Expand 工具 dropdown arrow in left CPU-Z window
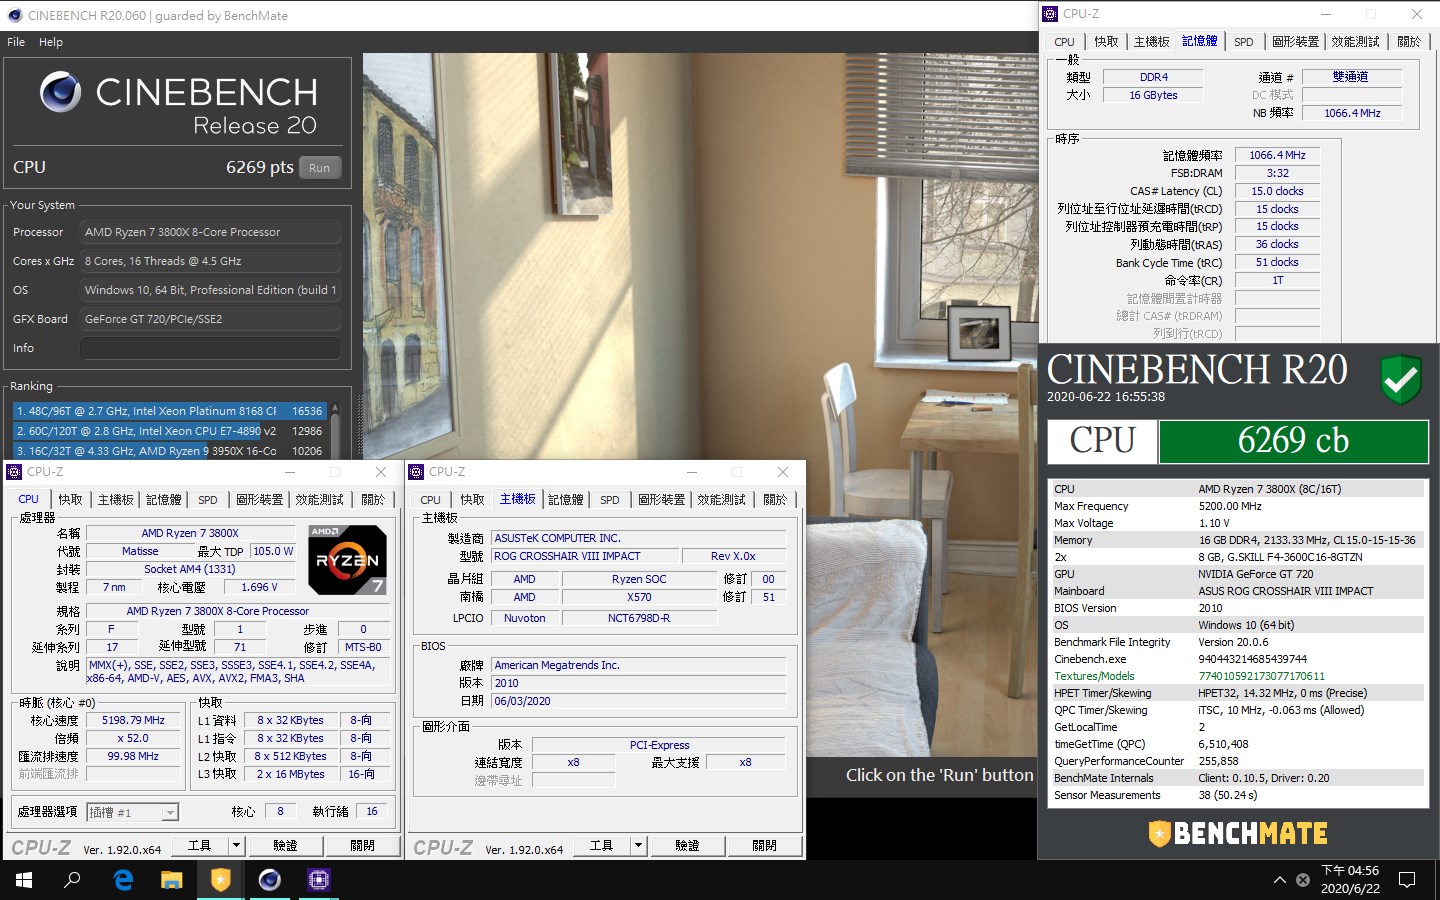Screen dimensions: 1440x900 point(237,845)
